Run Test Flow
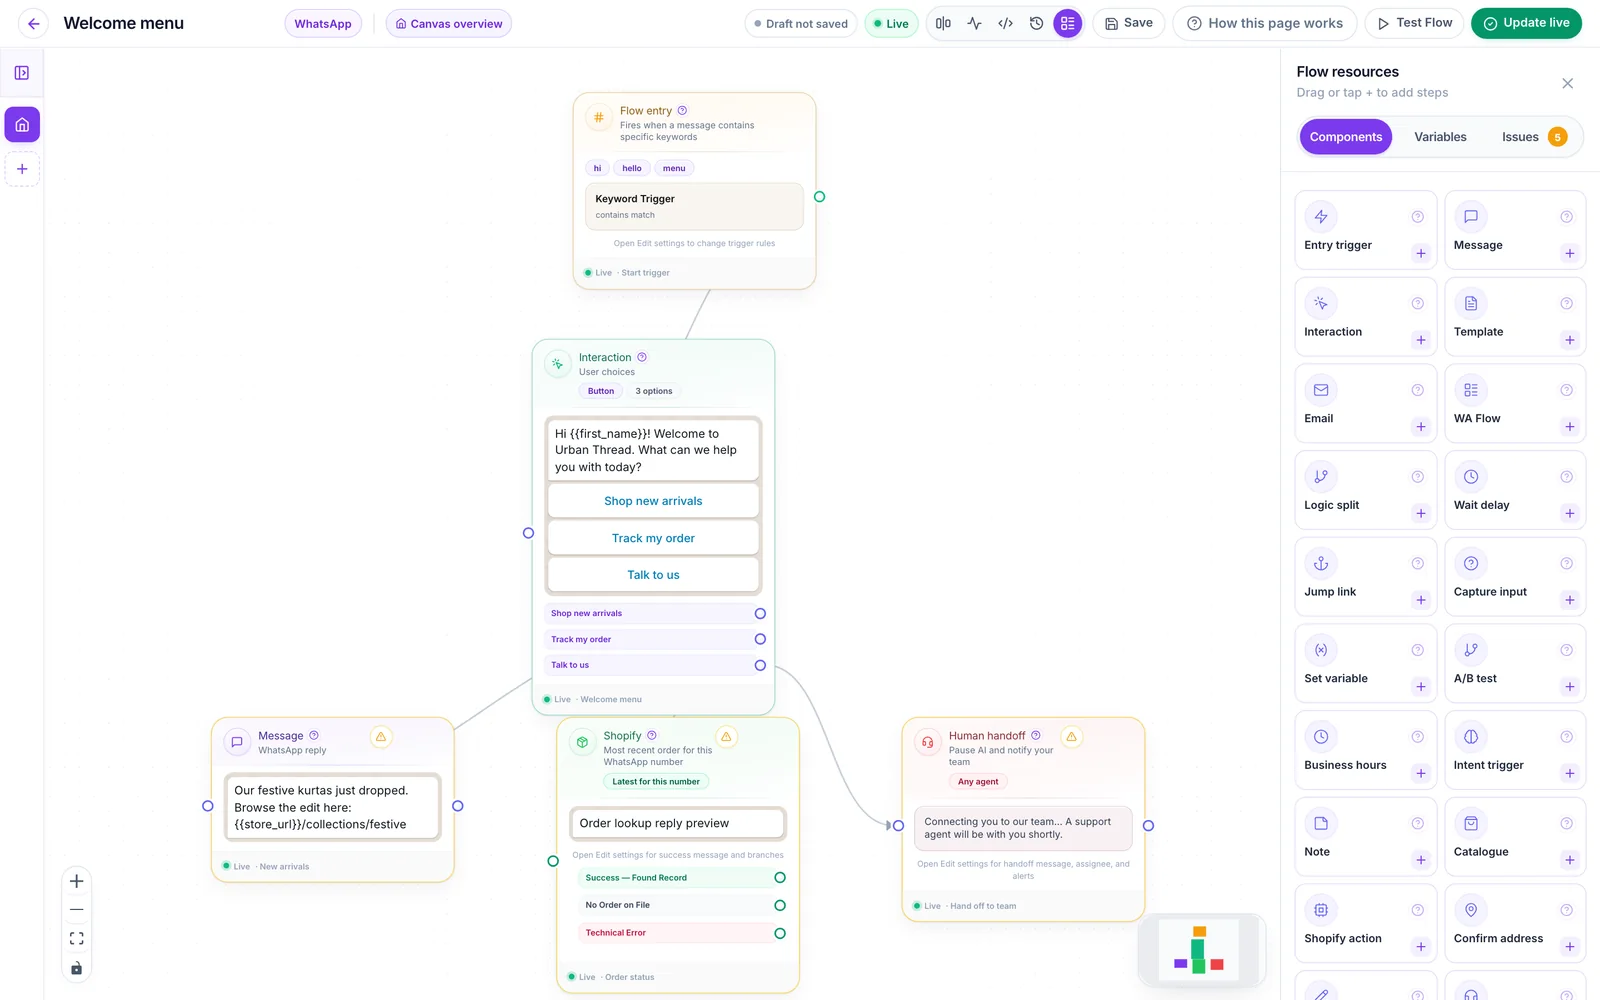Viewport: 1600px width, 1000px height. click(1415, 23)
